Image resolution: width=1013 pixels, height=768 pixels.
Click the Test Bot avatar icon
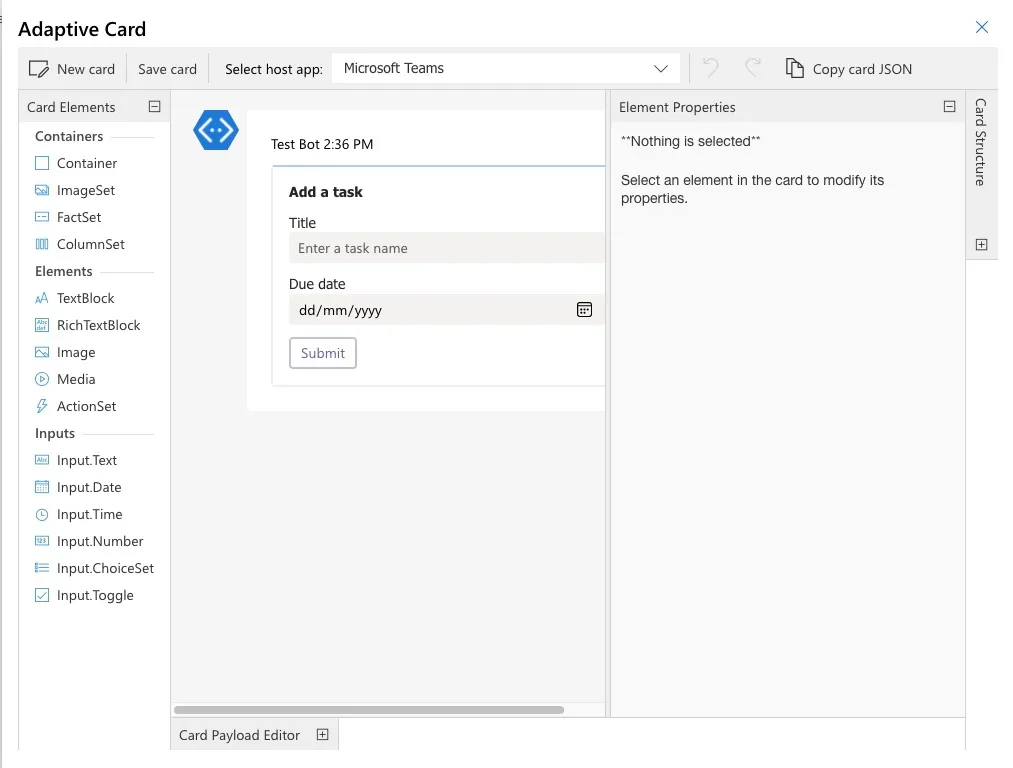216,130
